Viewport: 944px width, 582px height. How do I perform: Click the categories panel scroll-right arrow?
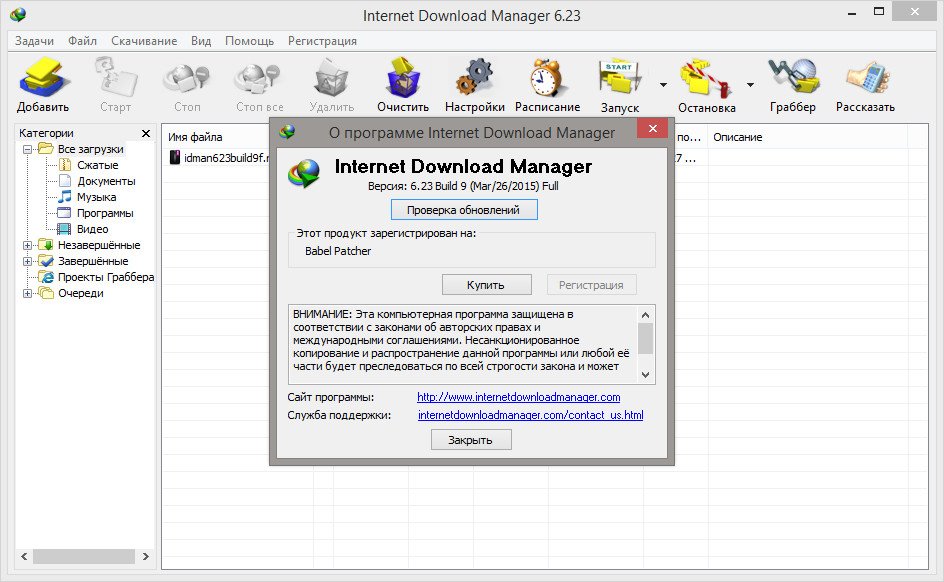click(145, 557)
